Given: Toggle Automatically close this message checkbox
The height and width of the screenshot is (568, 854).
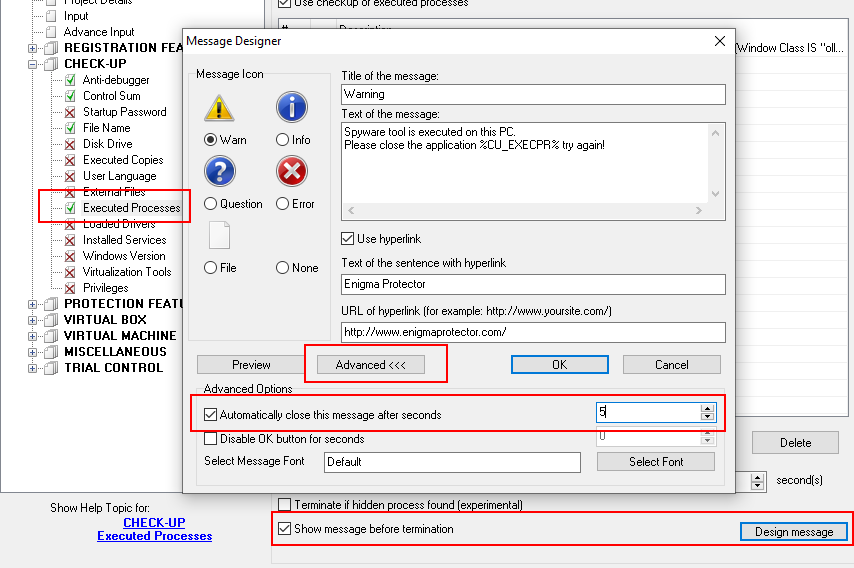Looking at the screenshot, I should click(x=210, y=414).
